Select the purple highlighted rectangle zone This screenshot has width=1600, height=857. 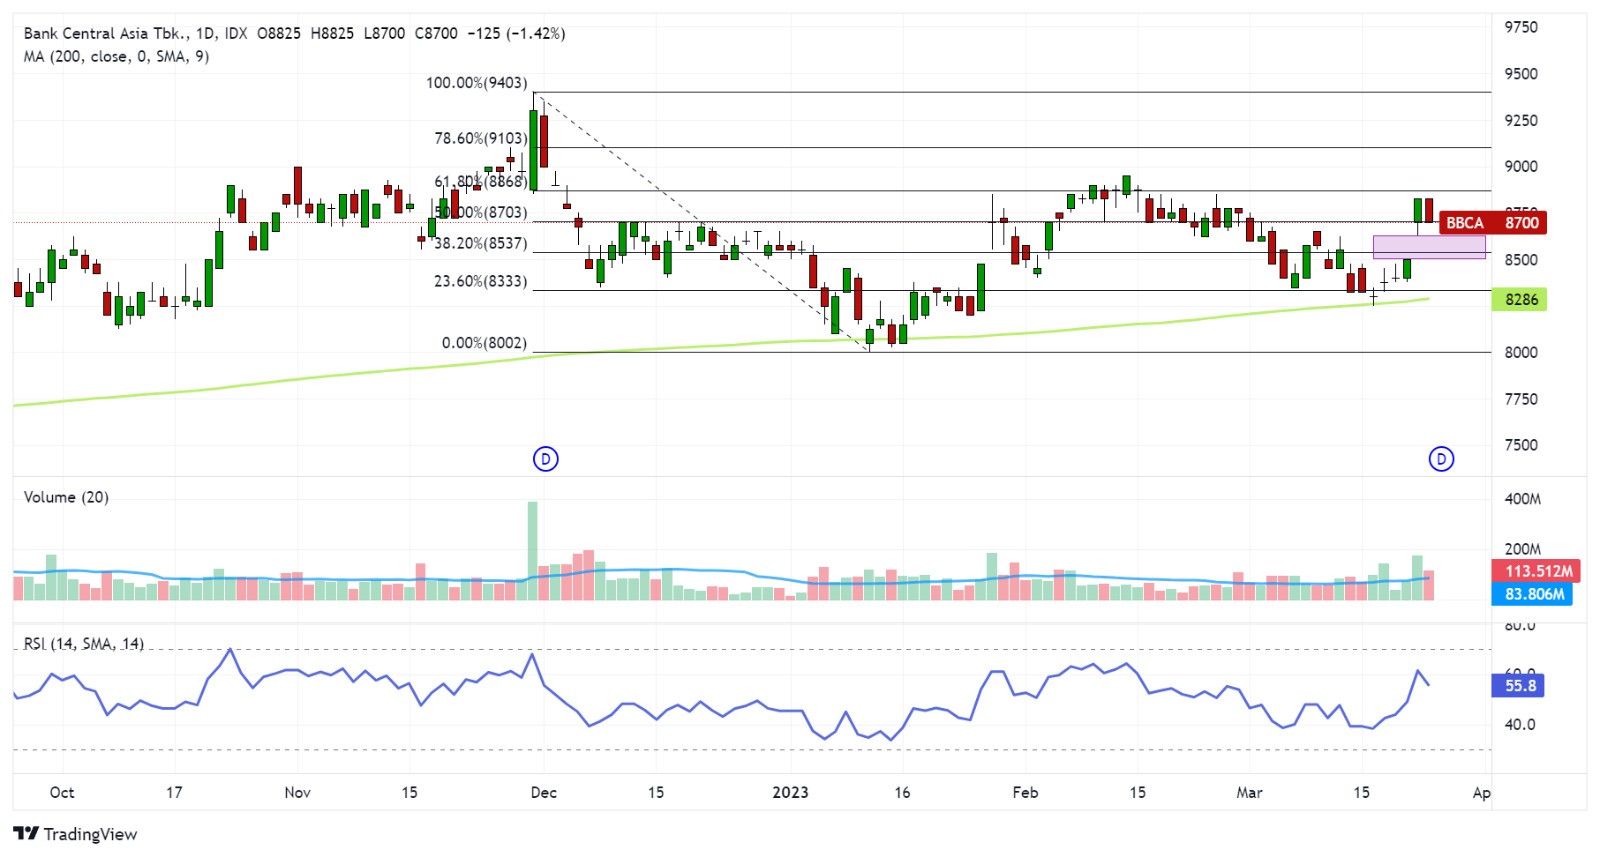click(x=1429, y=247)
